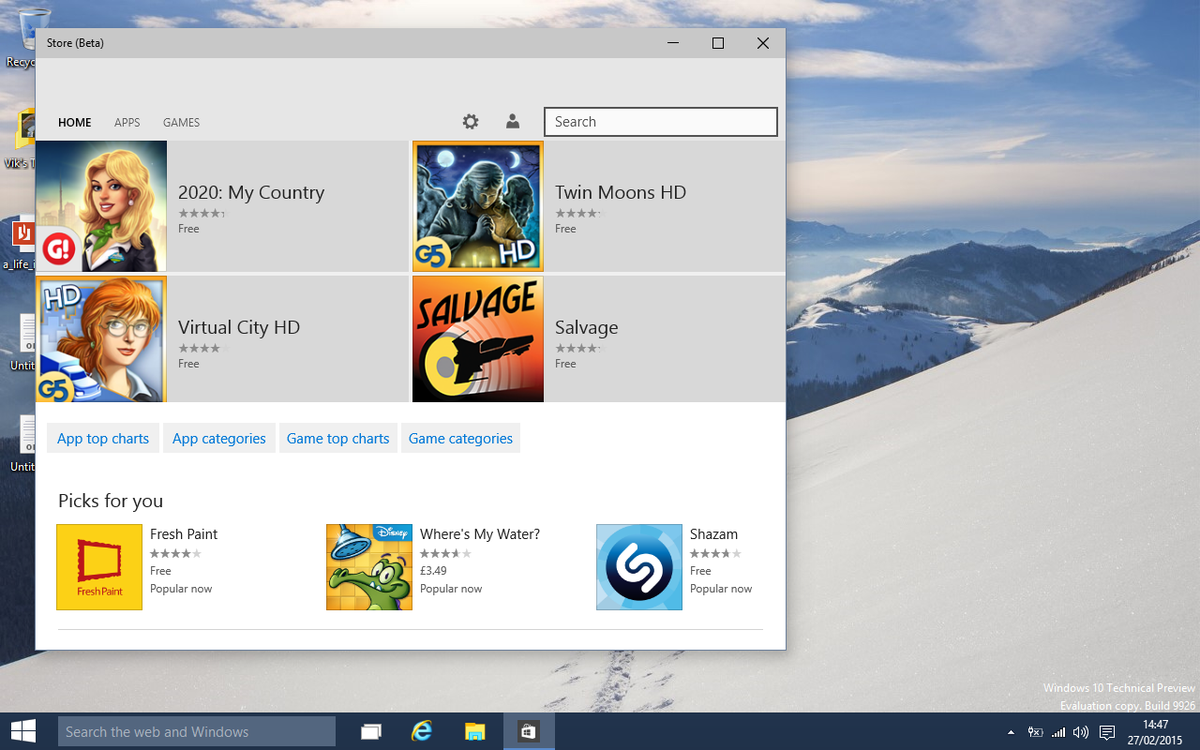Maximize the Store (Beta) window
The image size is (1200, 750).
(x=717, y=43)
